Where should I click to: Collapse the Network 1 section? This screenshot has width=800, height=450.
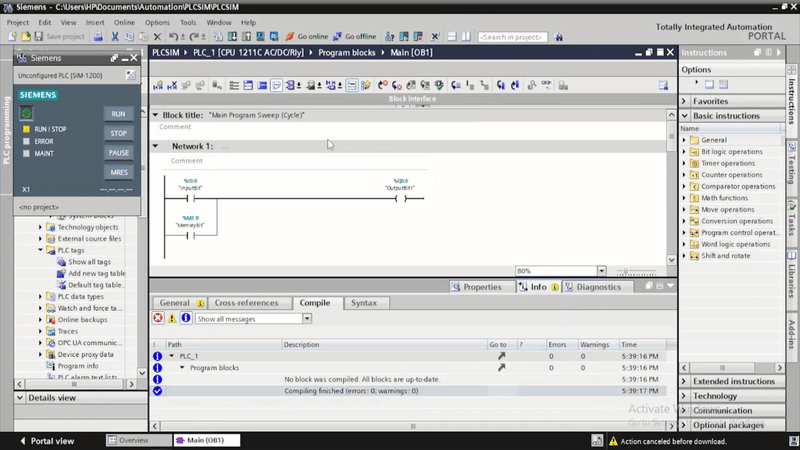[156, 146]
